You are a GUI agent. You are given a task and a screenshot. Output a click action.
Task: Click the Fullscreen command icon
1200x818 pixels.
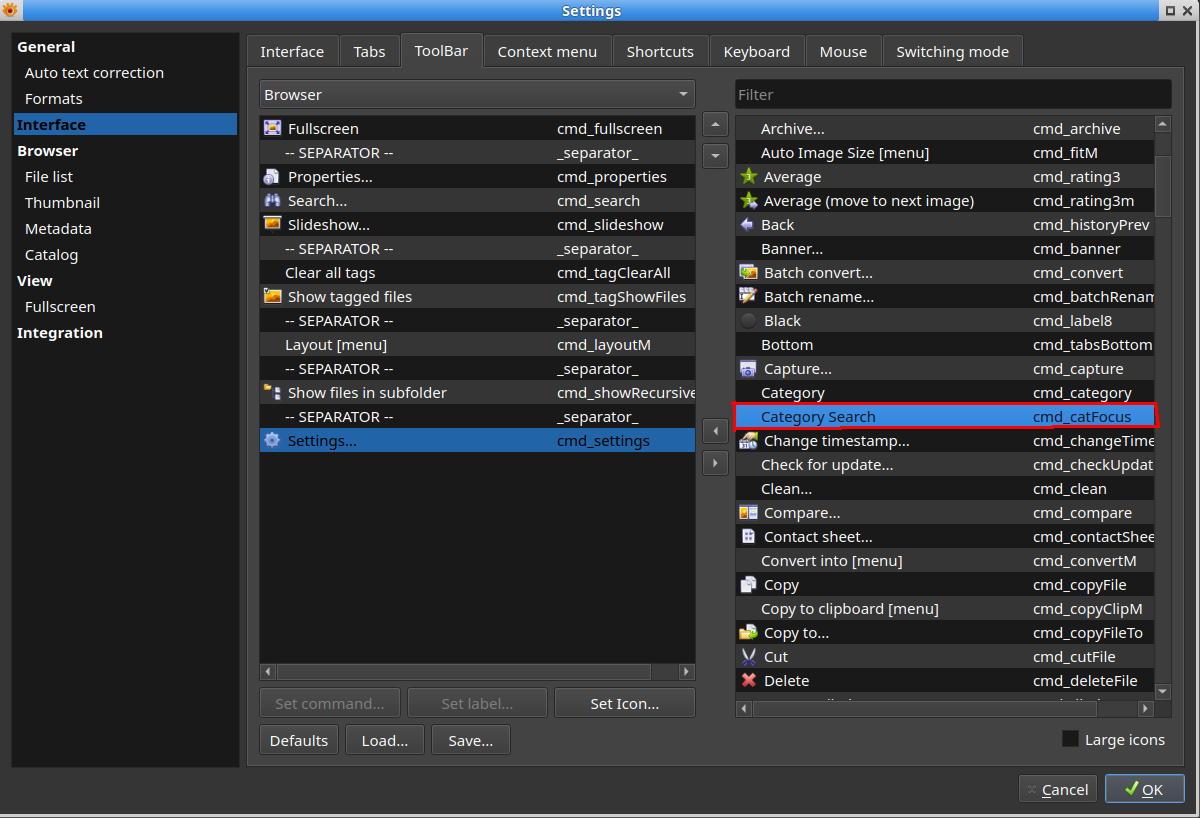[x=272, y=129]
